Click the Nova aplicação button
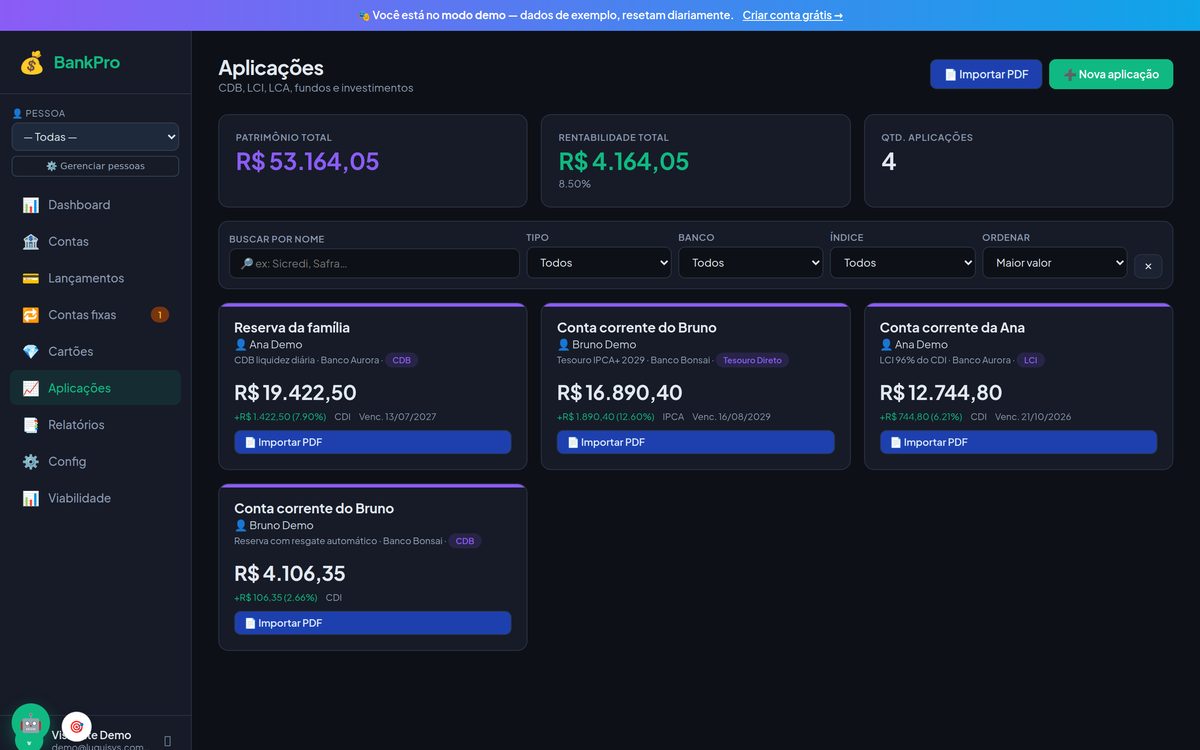1200x750 pixels. [x=1111, y=74]
